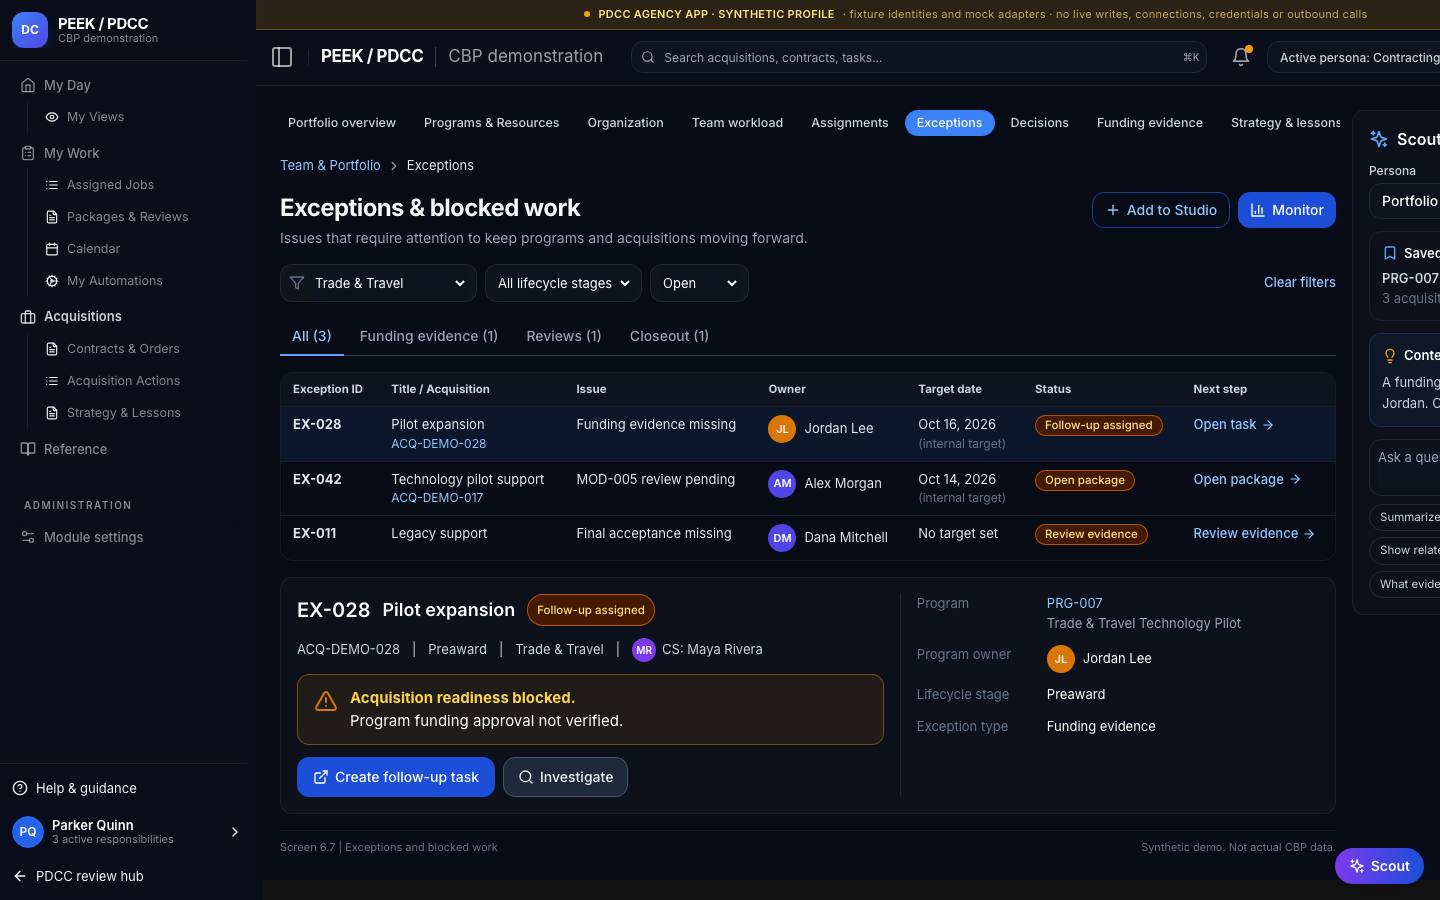Click Maya Rivera's MR avatar

(x=644, y=650)
